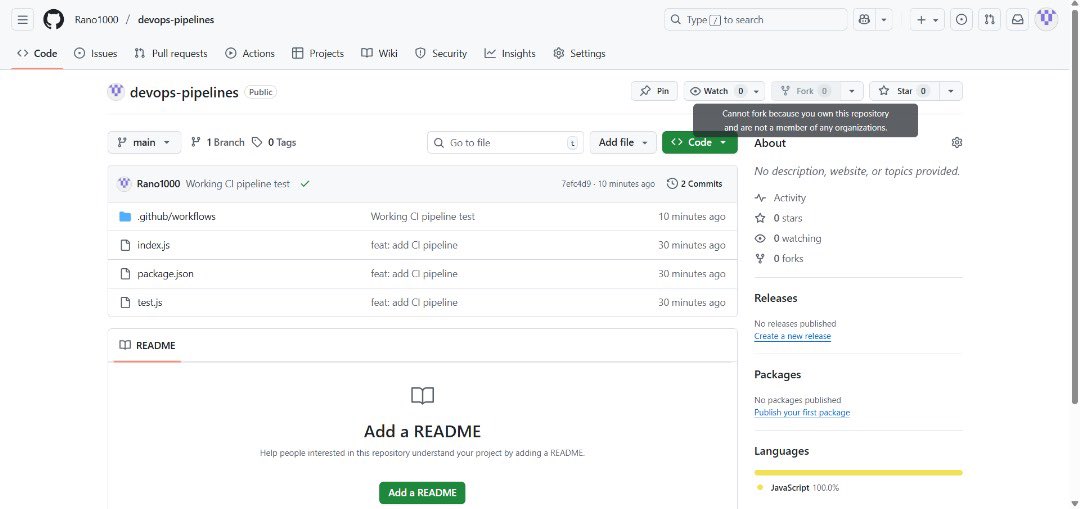Open the index.js file
Screen dimensions: 1080x509
pyautogui.click(x=153, y=245)
